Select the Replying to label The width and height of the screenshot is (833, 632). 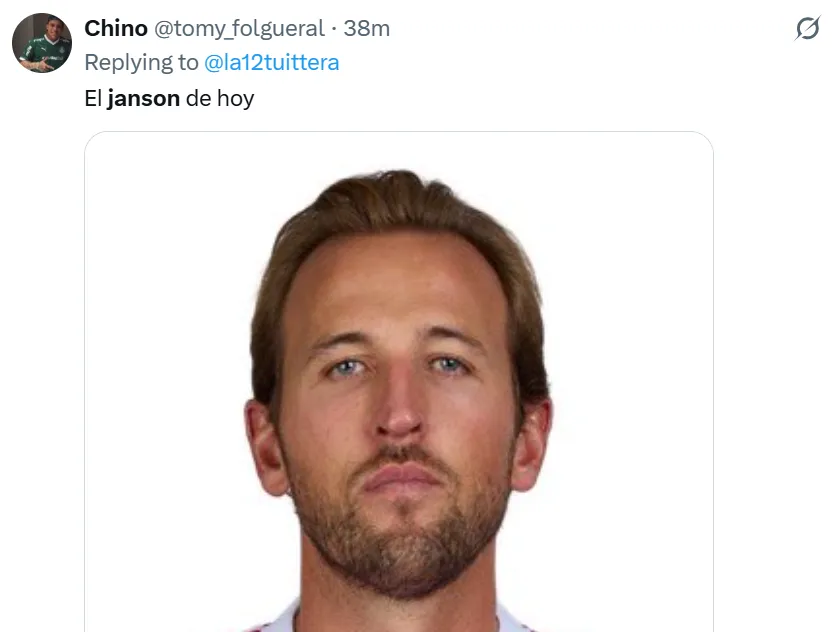pyautogui.click(x=141, y=63)
